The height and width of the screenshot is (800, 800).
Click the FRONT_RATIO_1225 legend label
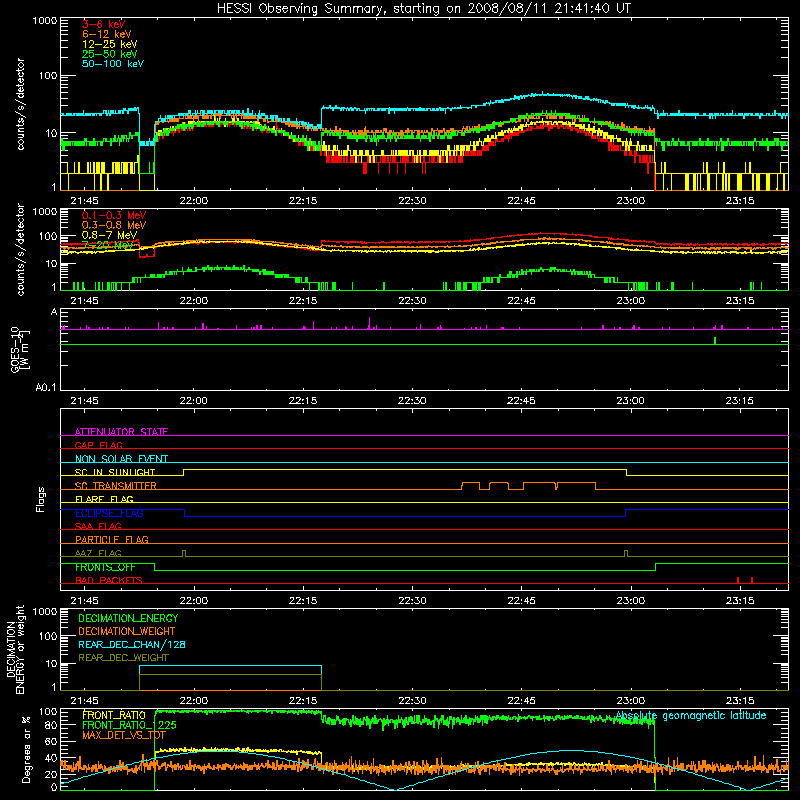(129, 725)
